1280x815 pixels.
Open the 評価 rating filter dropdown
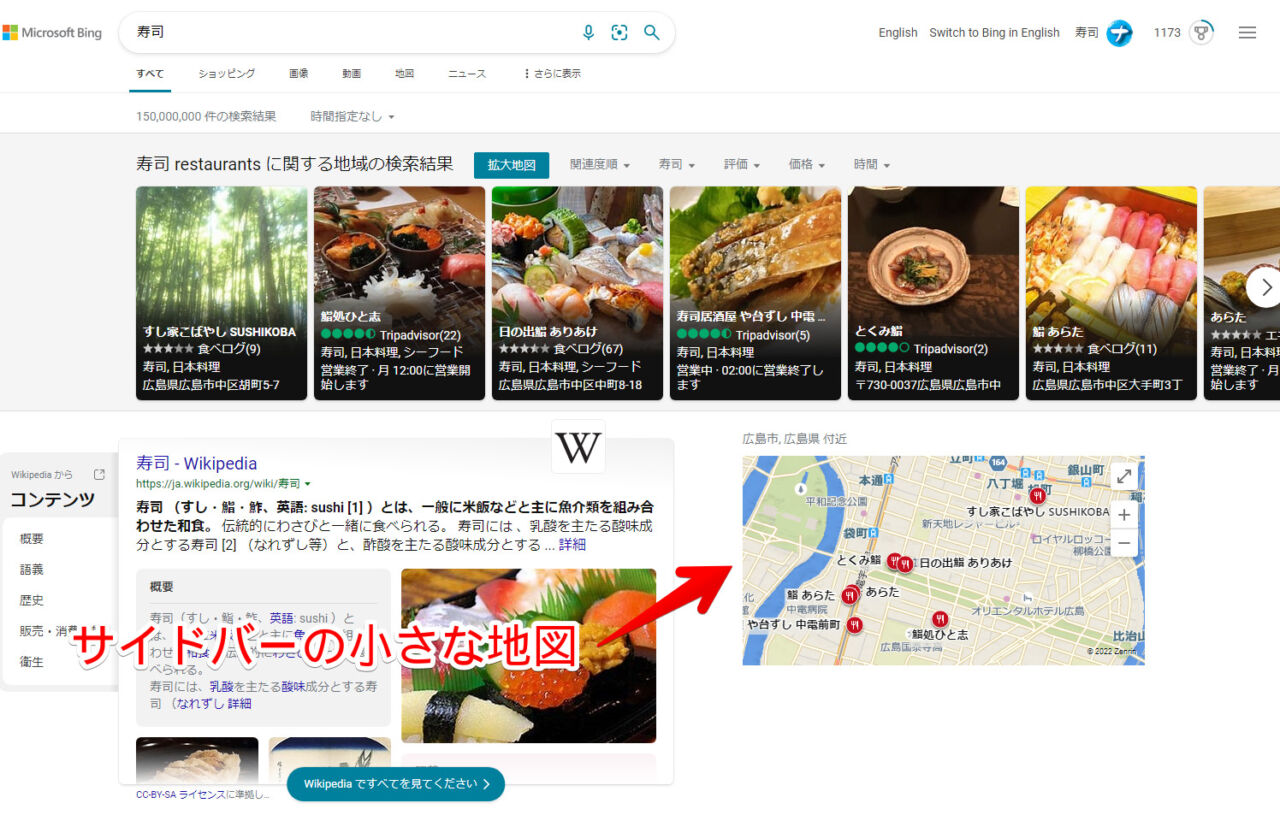coord(742,165)
